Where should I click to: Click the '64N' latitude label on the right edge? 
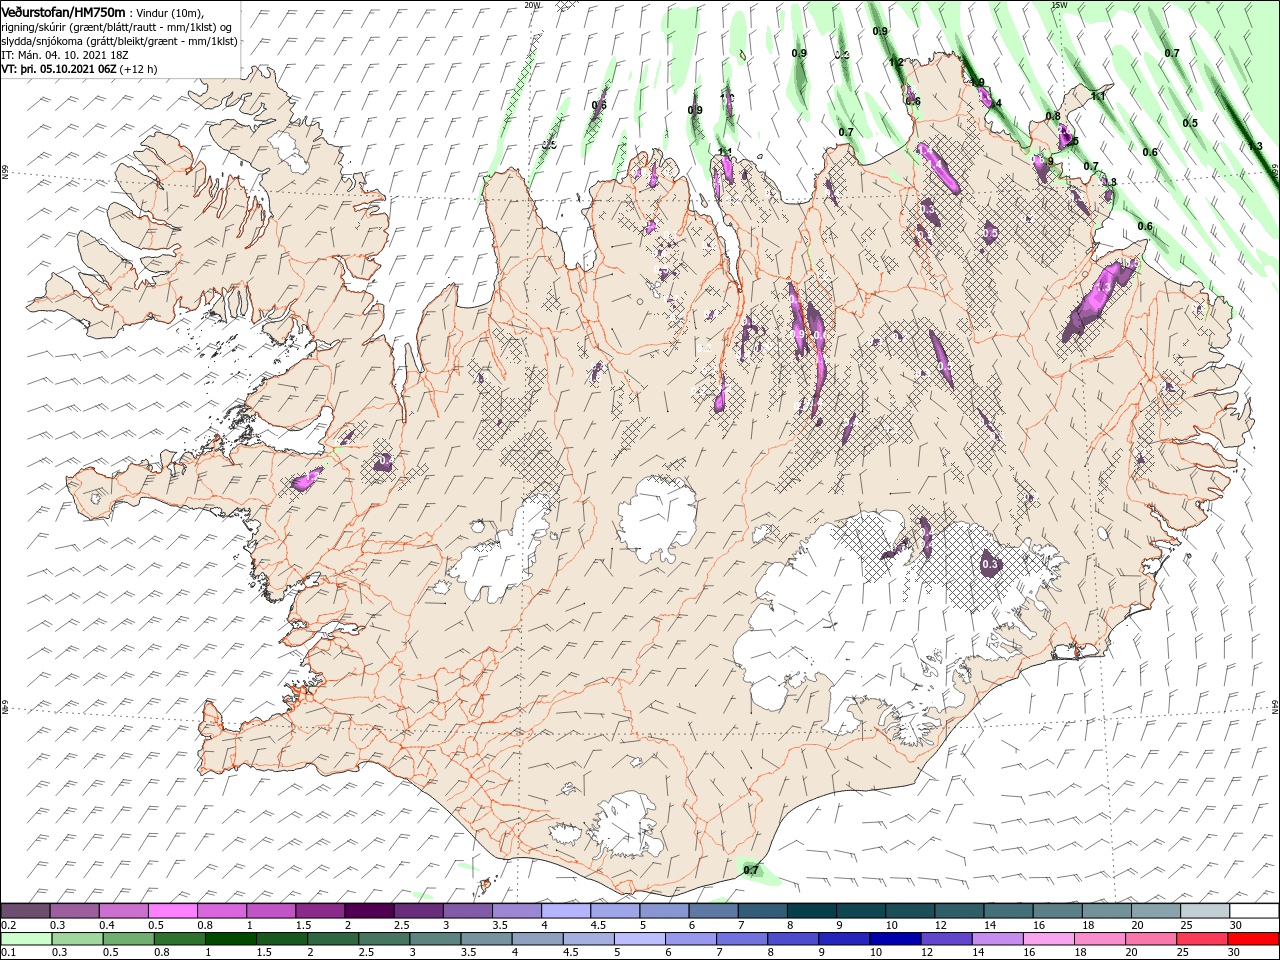point(1275,705)
